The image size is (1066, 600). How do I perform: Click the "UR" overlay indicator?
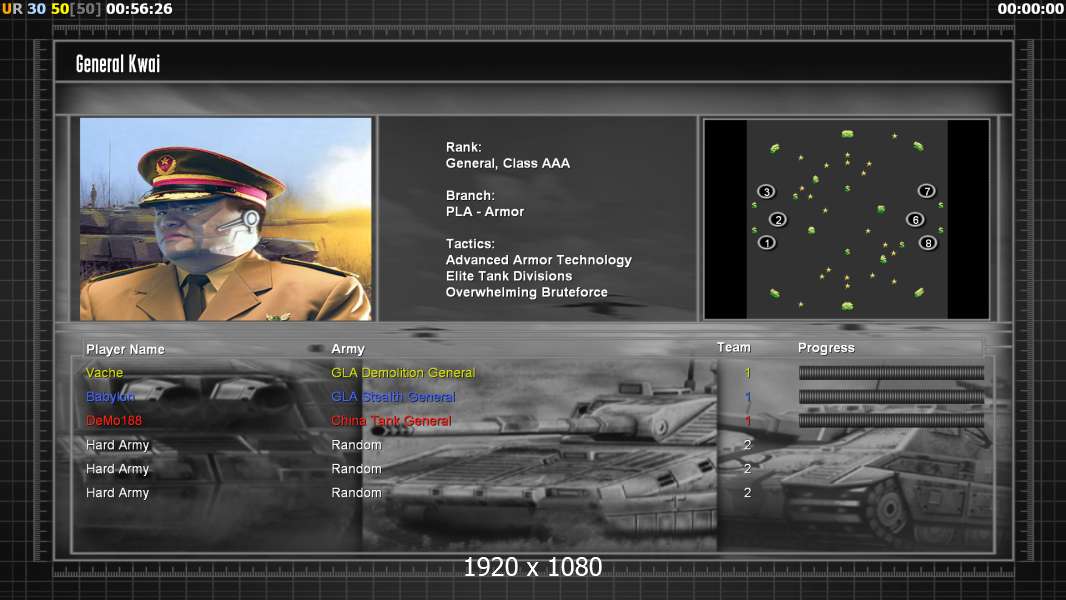(12, 9)
